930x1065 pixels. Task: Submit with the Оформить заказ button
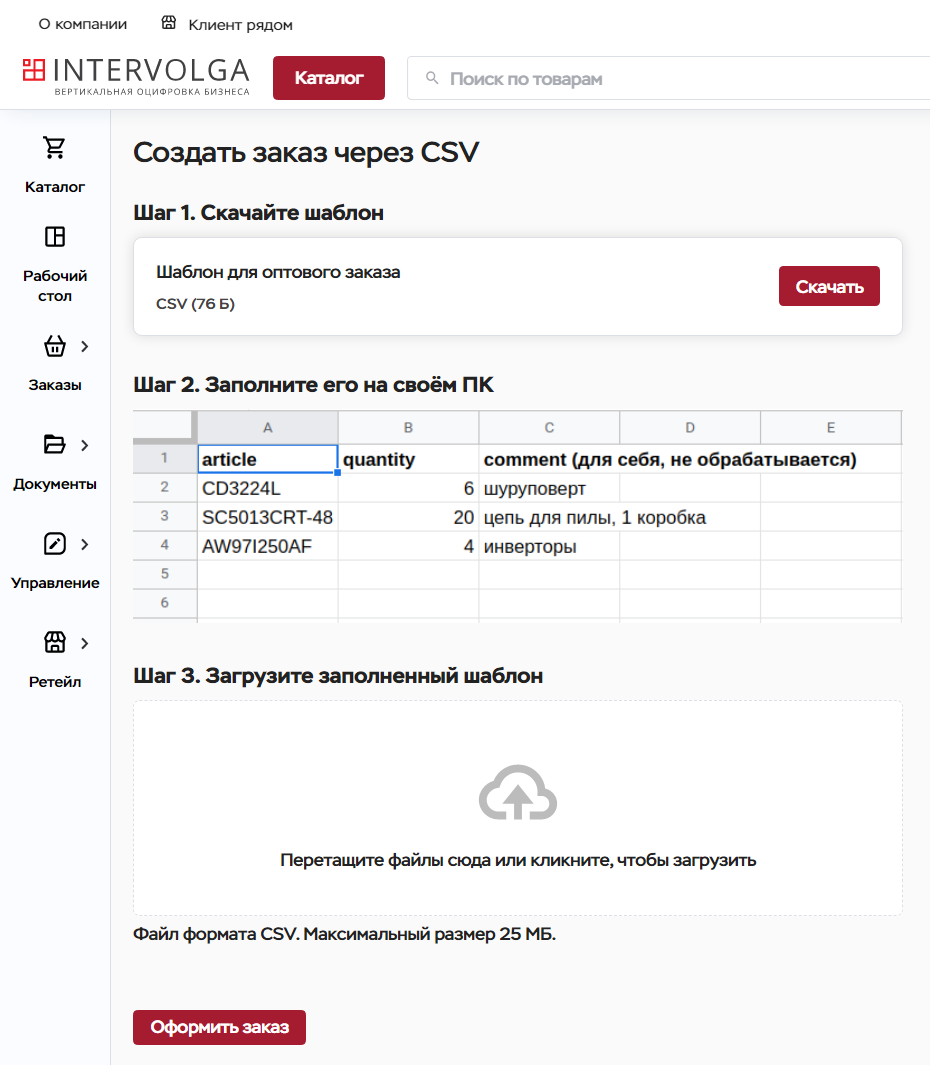pos(219,1027)
